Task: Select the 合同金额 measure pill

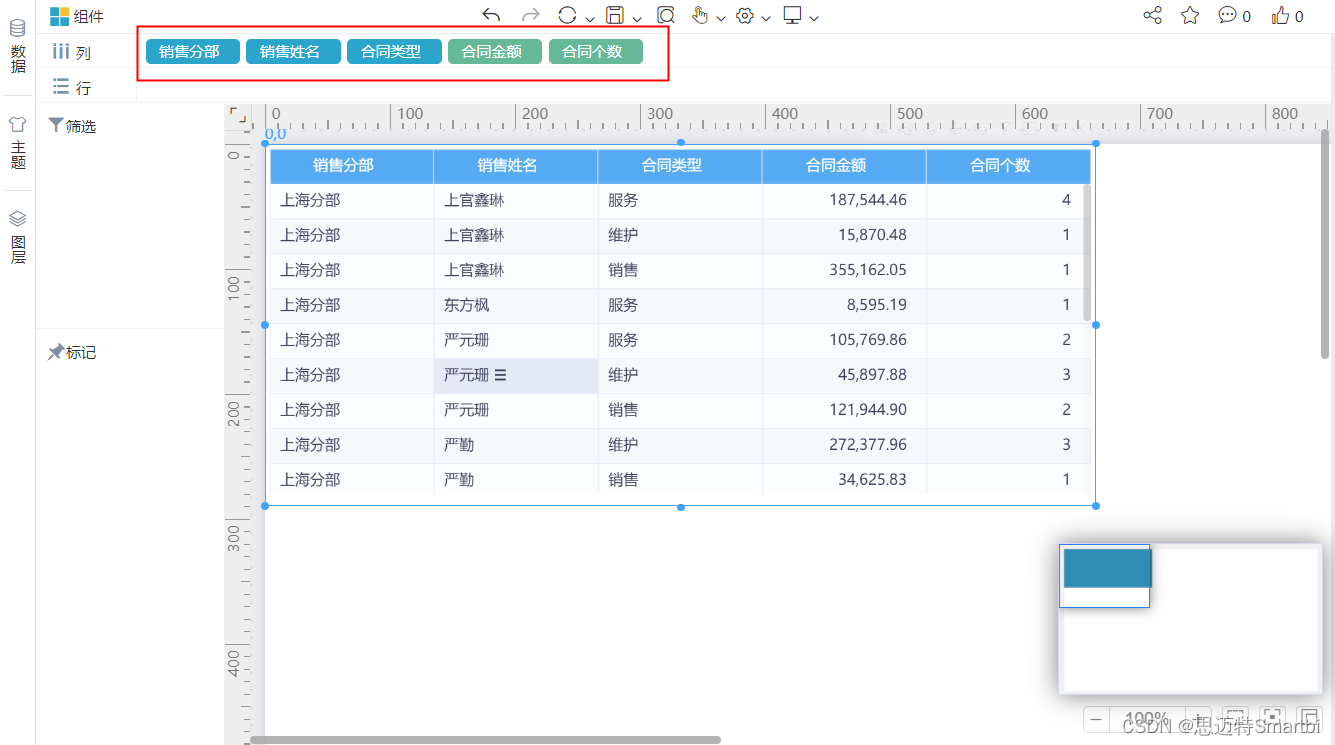Action: (495, 52)
